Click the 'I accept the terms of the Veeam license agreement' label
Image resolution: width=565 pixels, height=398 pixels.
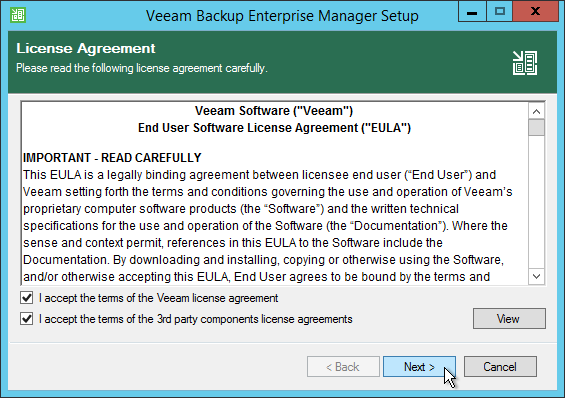(x=159, y=298)
